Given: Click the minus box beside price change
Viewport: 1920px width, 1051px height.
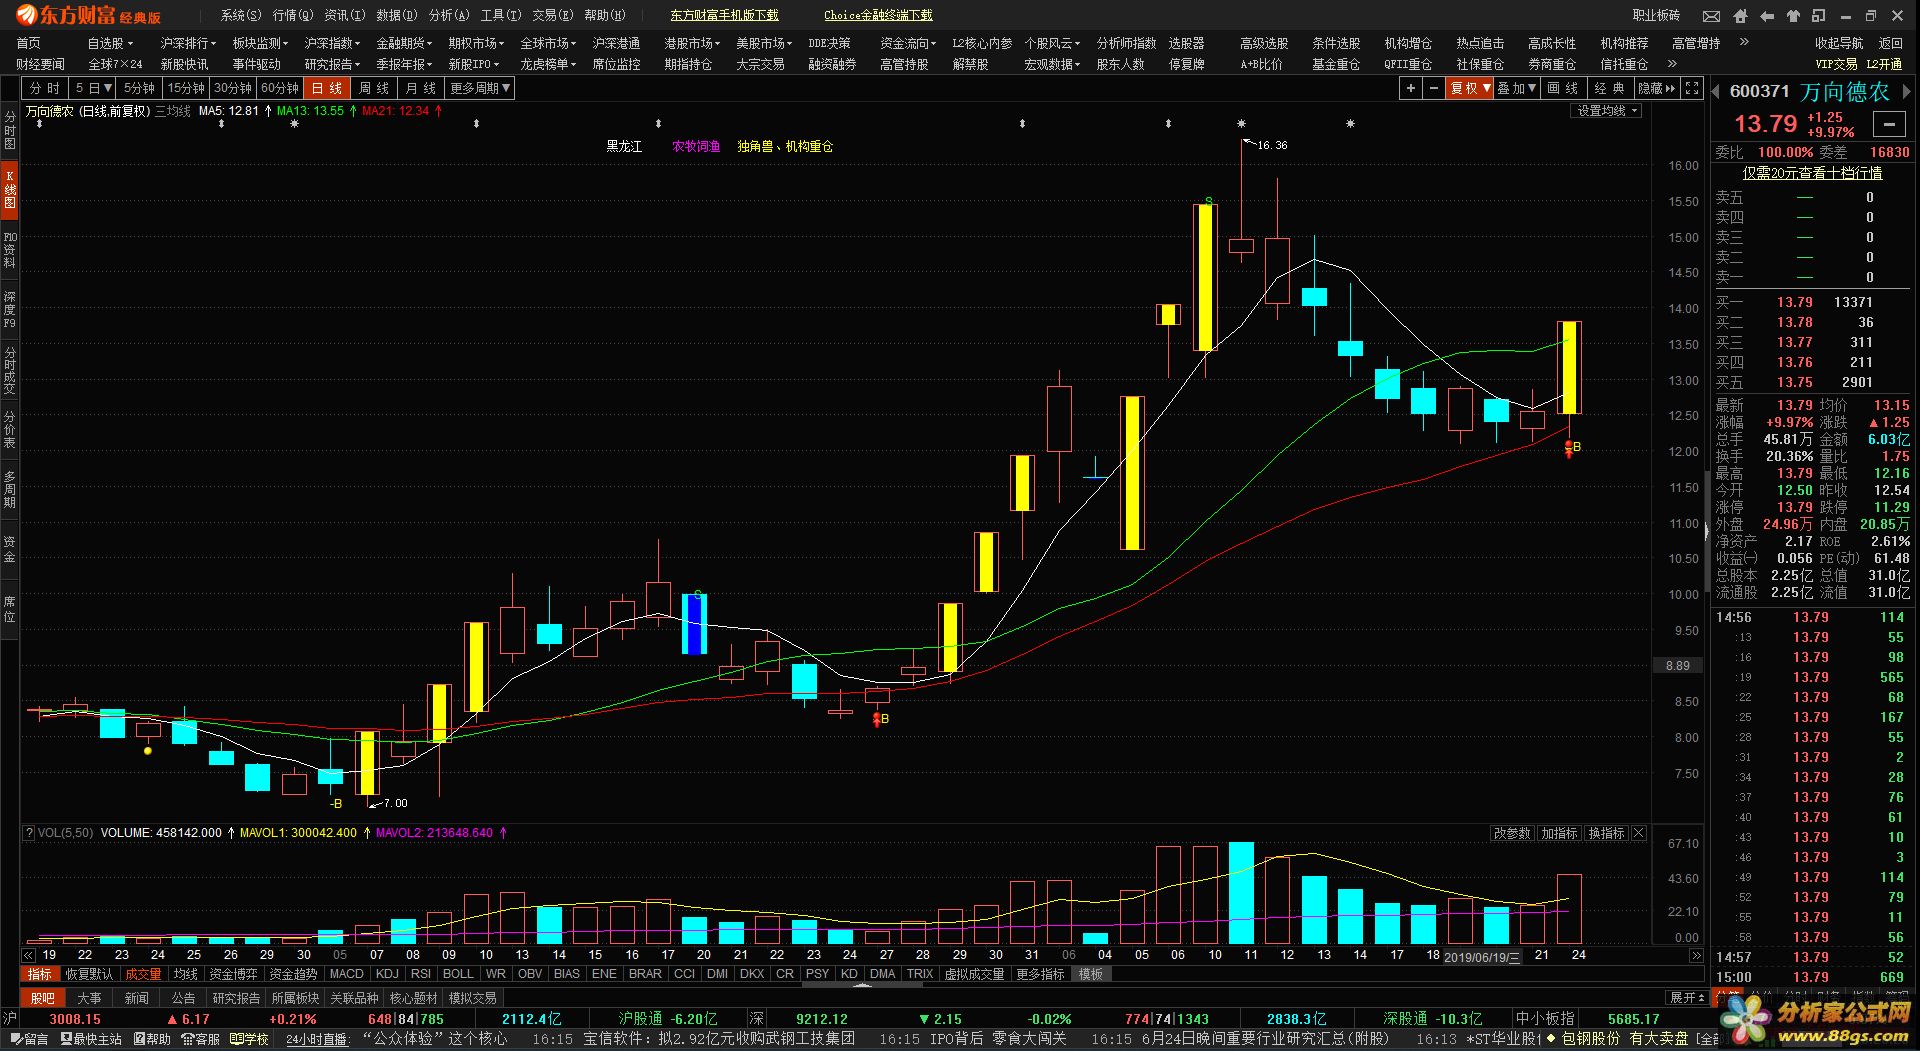Looking at the screenshot, I should 1888,124.
